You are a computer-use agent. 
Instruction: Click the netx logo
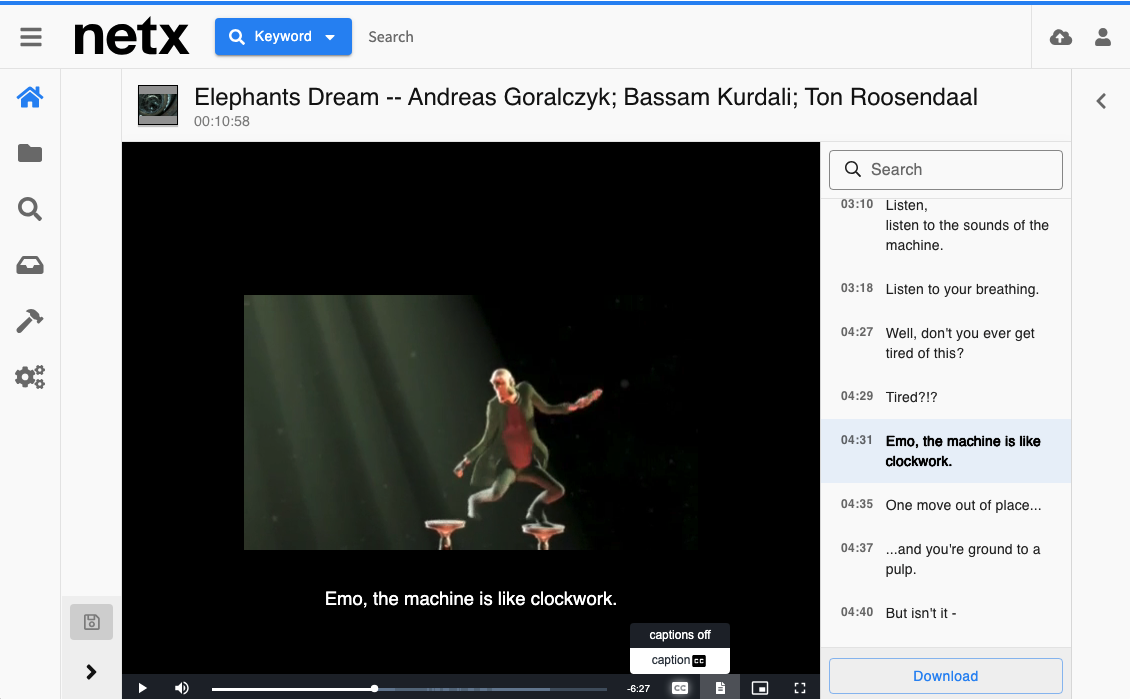131,37
